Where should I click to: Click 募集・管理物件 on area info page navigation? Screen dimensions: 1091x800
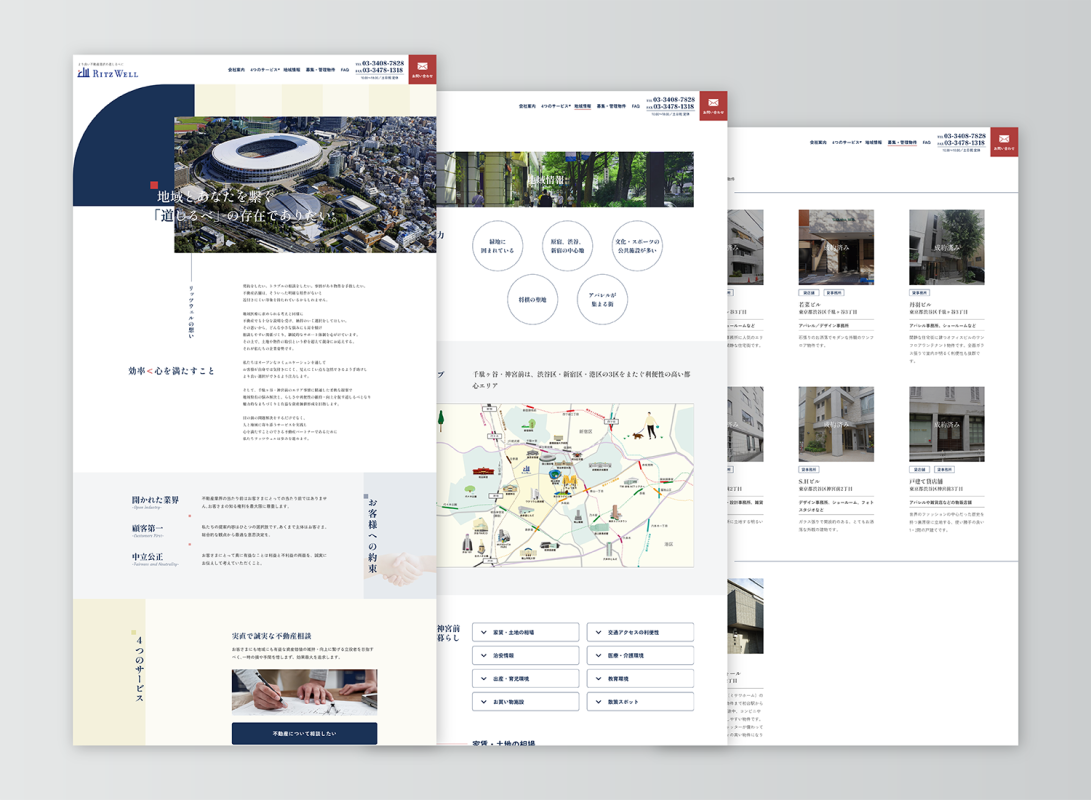coord(612,106)
